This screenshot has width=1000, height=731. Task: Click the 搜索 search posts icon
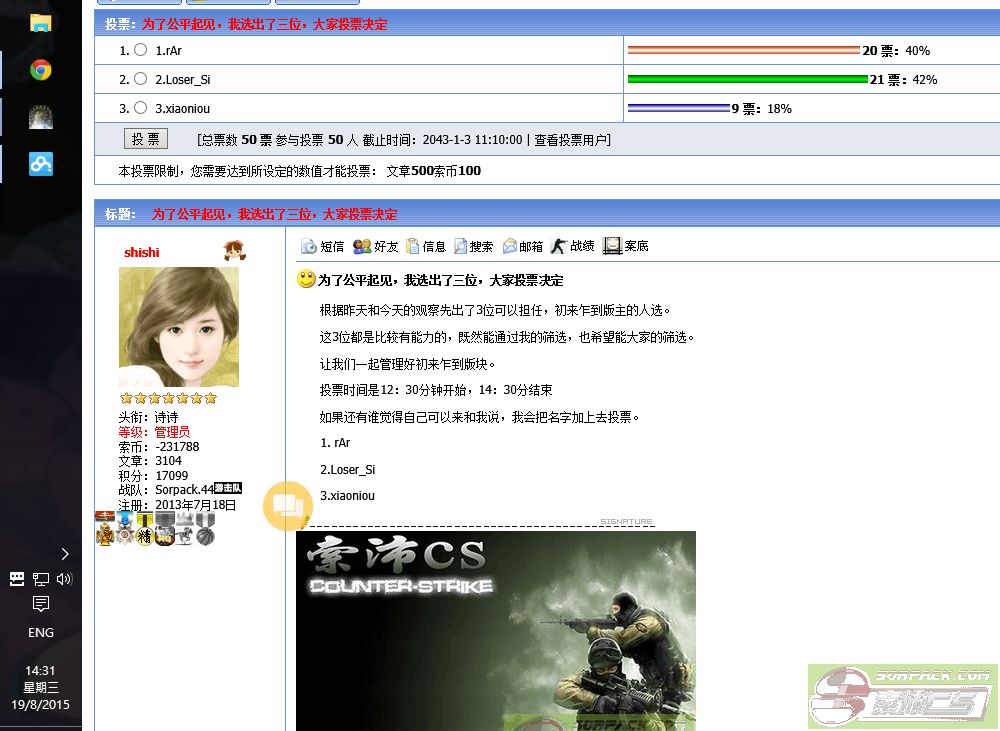[460, 246]
